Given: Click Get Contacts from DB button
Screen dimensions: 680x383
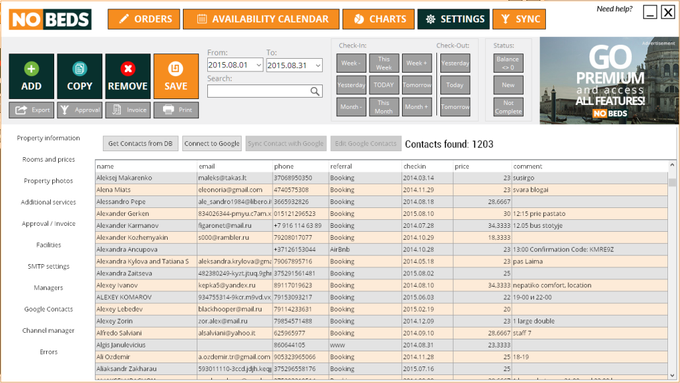Looking at the screenshot, I should 141,144.
